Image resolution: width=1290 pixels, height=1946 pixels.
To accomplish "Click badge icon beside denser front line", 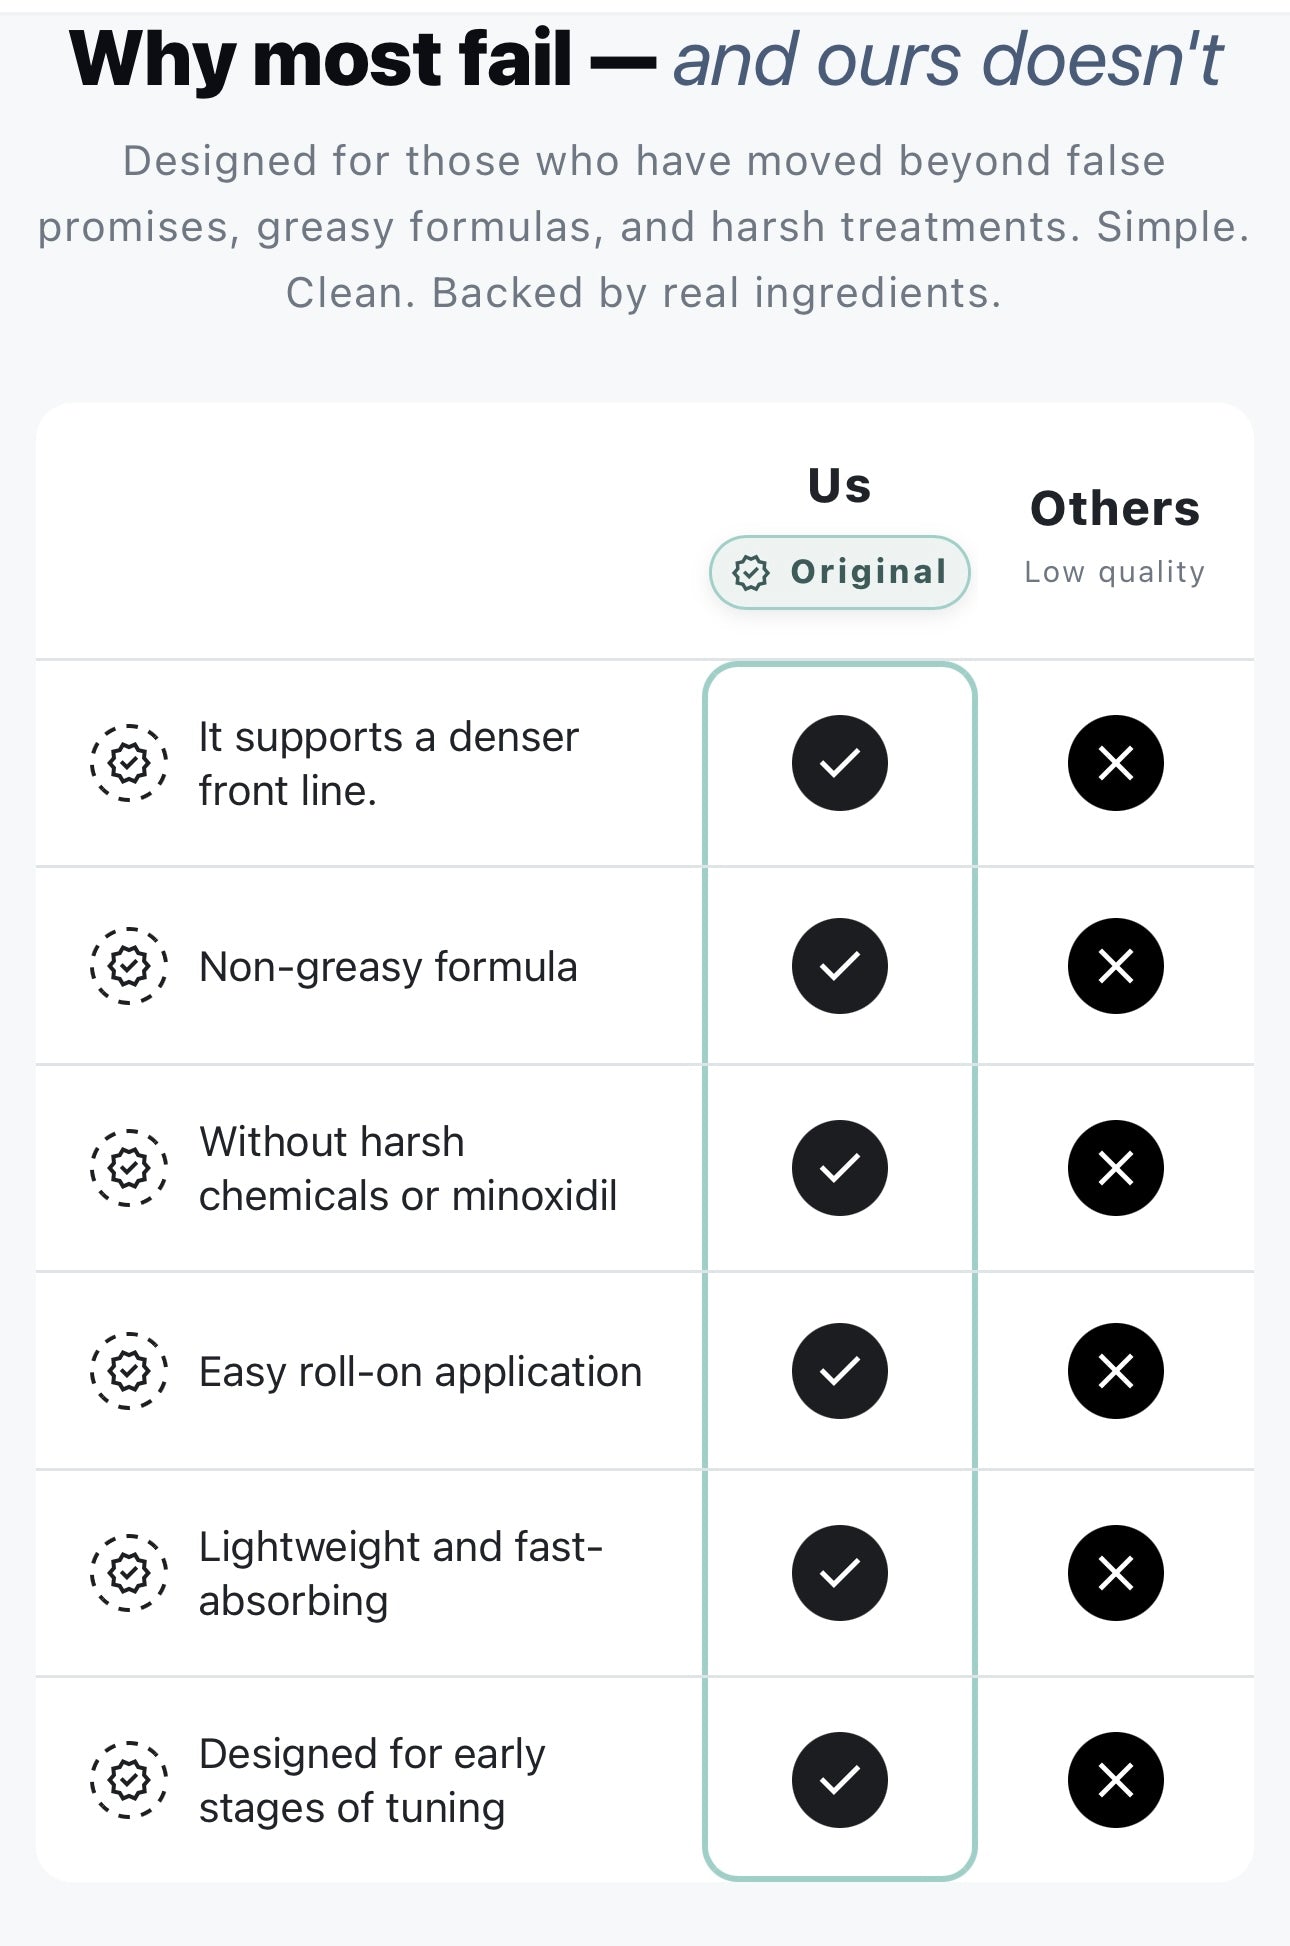I will (x=129, y=763).
